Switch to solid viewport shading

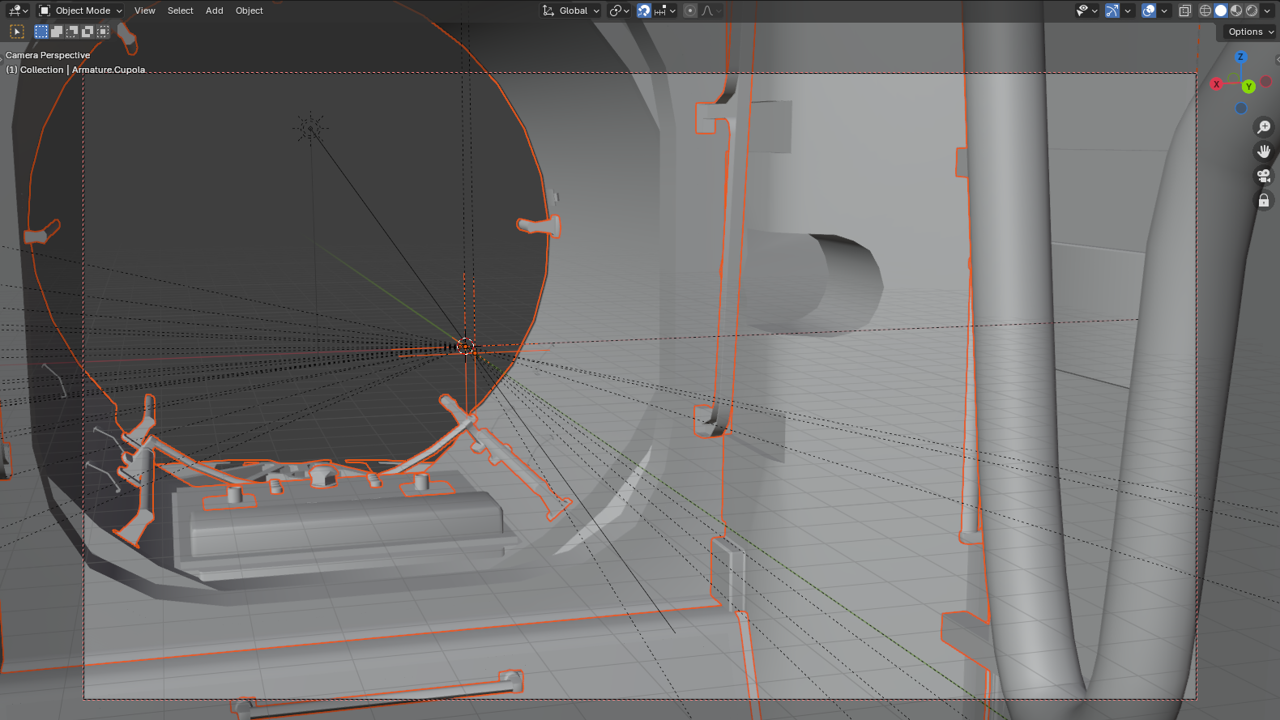(1221, 10)
